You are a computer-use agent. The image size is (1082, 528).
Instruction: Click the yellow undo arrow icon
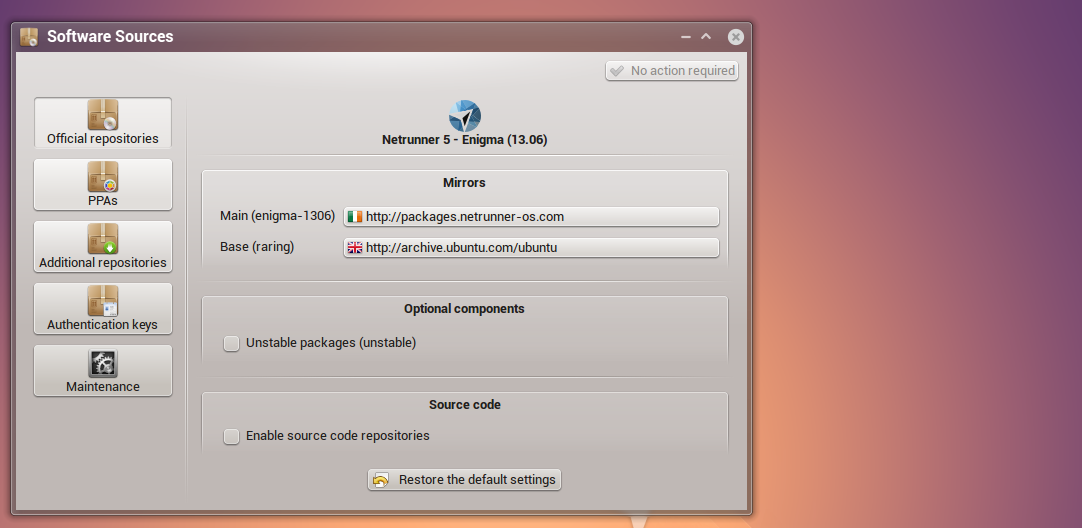(x=381, y=480)
